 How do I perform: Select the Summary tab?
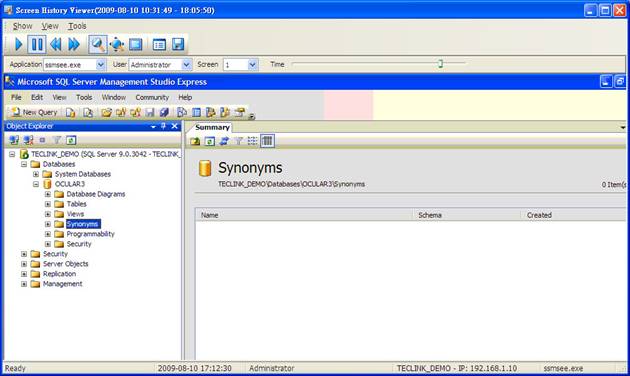tap(212, 127)
